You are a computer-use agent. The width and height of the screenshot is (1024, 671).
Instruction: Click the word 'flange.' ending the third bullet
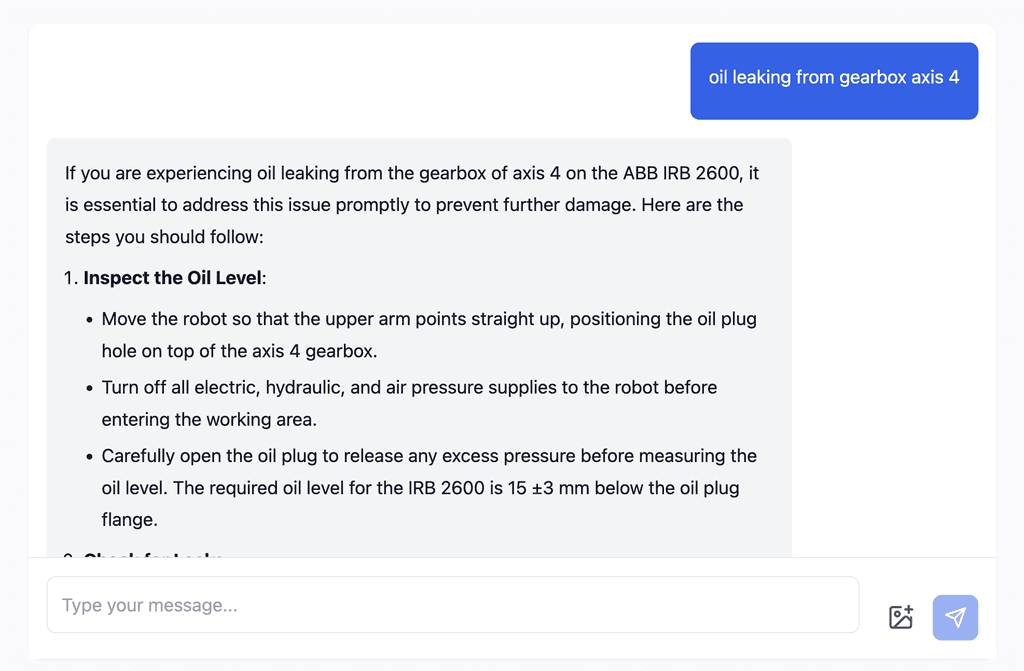129,520
